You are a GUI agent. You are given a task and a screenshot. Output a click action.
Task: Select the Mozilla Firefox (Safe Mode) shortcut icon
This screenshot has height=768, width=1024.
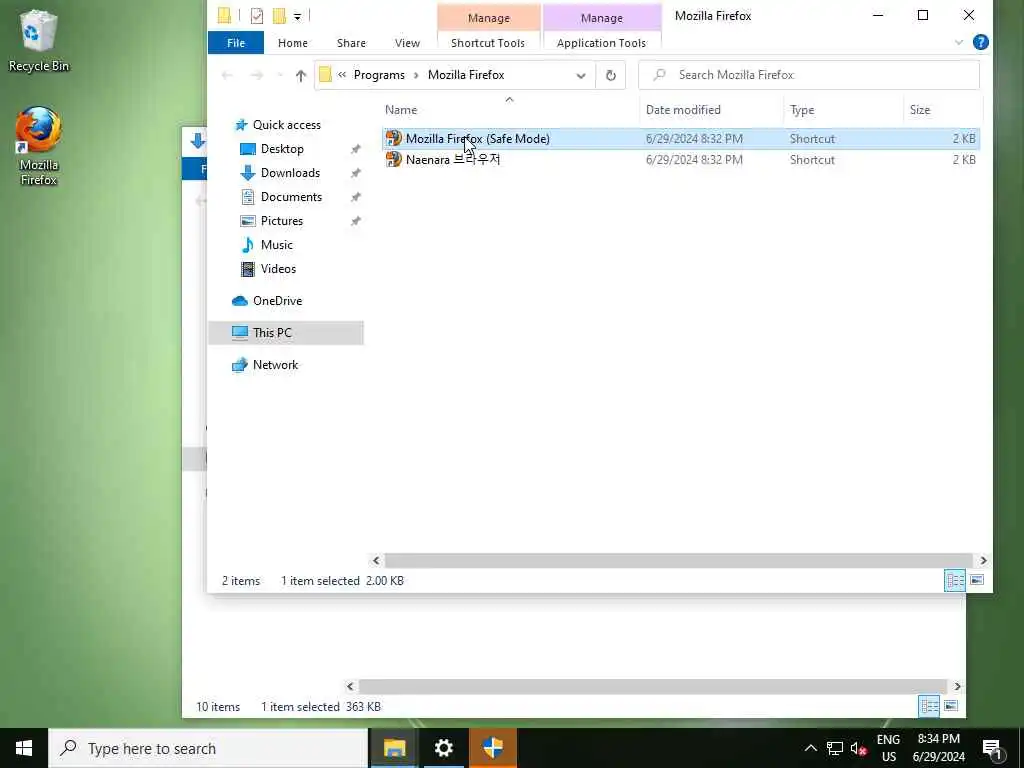click(394, 138)
